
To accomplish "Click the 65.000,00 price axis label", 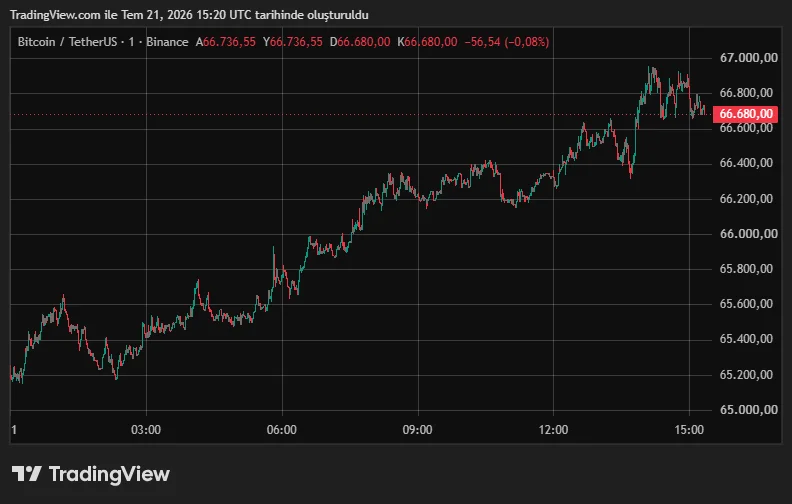I will coord(749,410).
